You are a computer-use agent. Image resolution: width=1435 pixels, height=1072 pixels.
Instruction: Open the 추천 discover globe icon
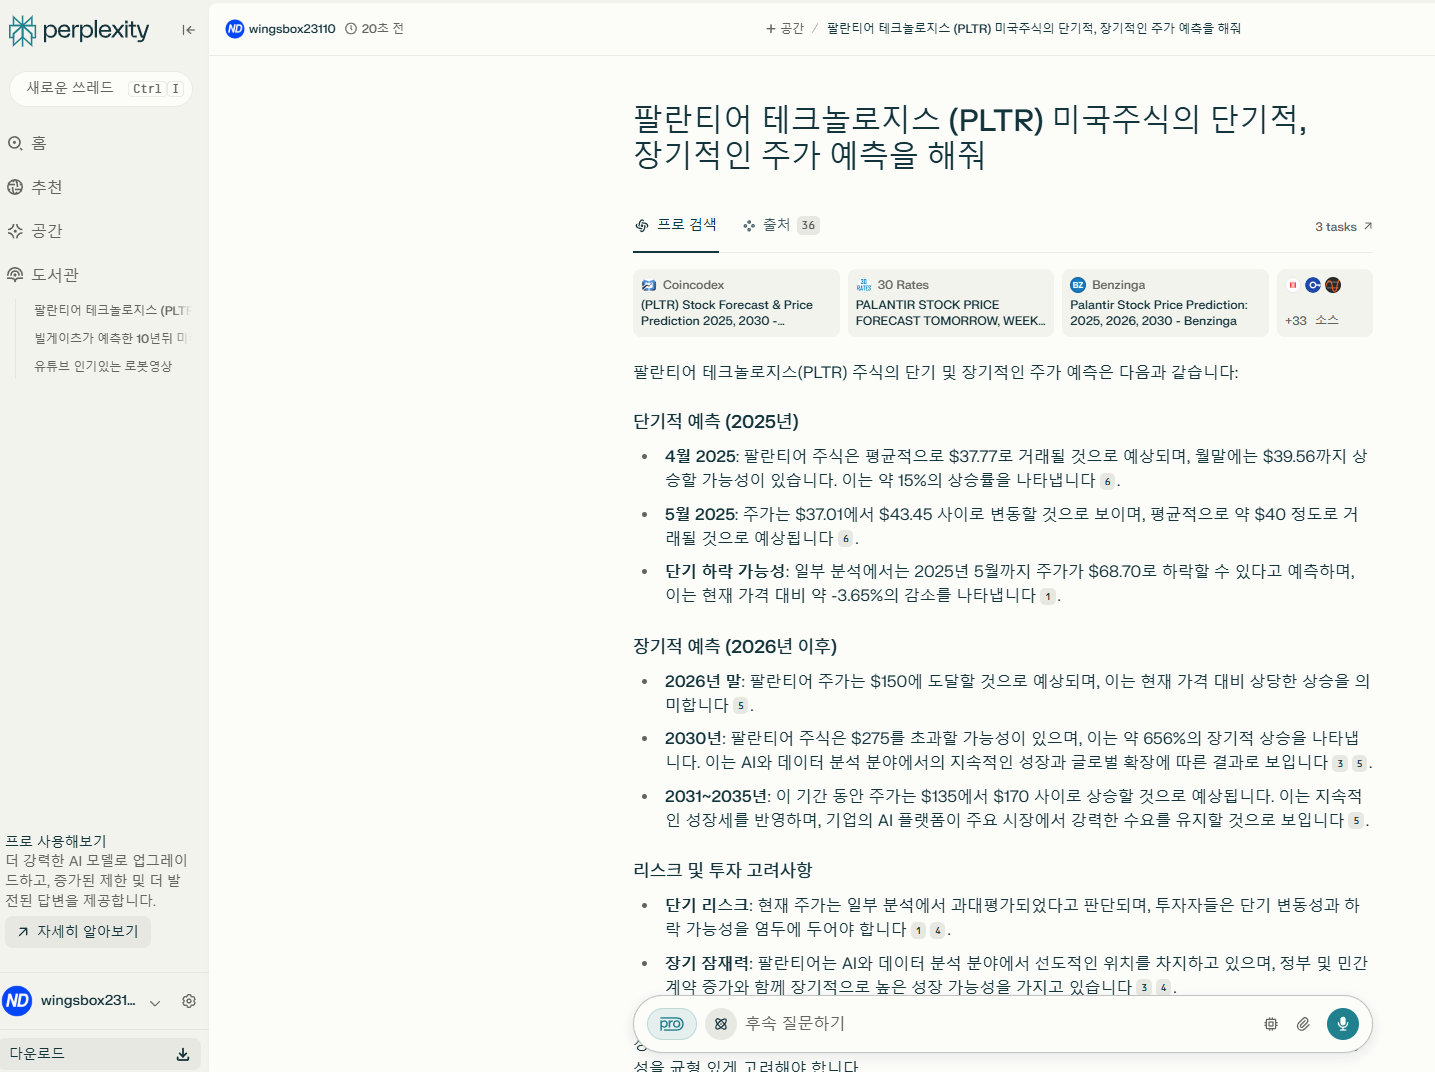tap(15, 187)
